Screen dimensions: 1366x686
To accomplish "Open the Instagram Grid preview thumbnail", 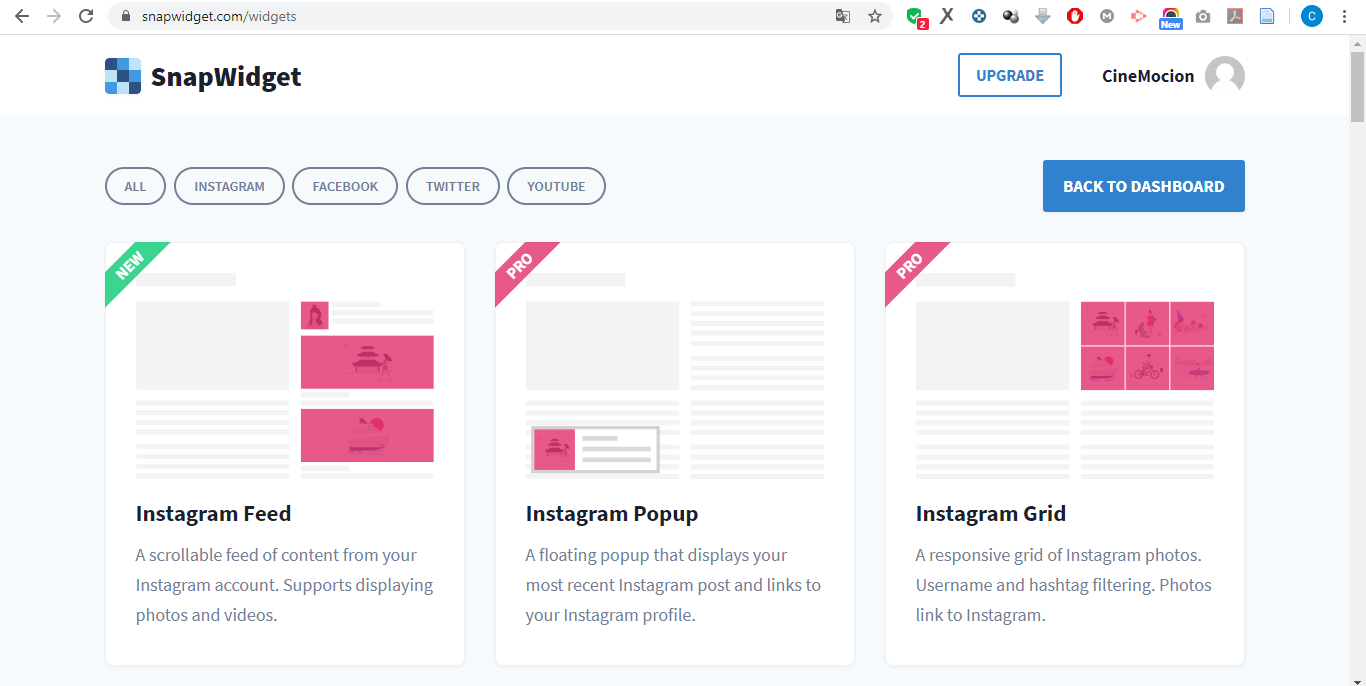I will pyautogui.click(x=1065, y=376).
